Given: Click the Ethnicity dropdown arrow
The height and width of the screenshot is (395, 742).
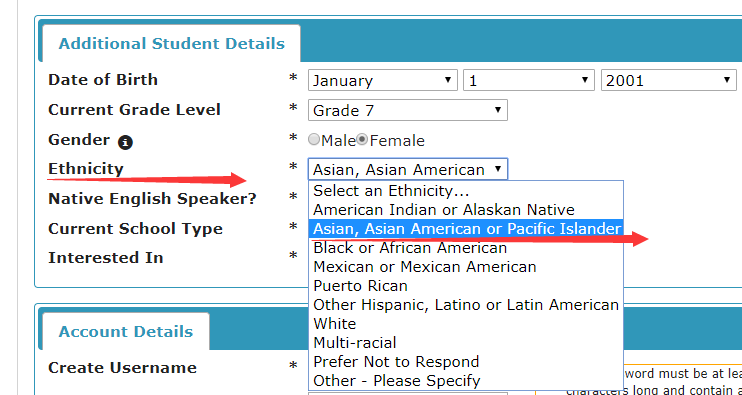Looking at the screenshot, I should pyautogui.click(x=498, y=169).
